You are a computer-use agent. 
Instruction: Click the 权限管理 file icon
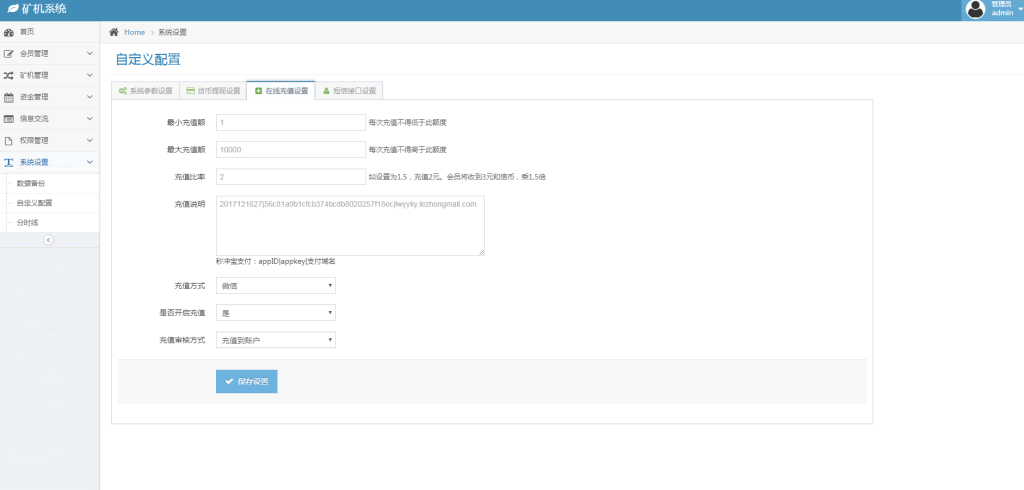9,141
